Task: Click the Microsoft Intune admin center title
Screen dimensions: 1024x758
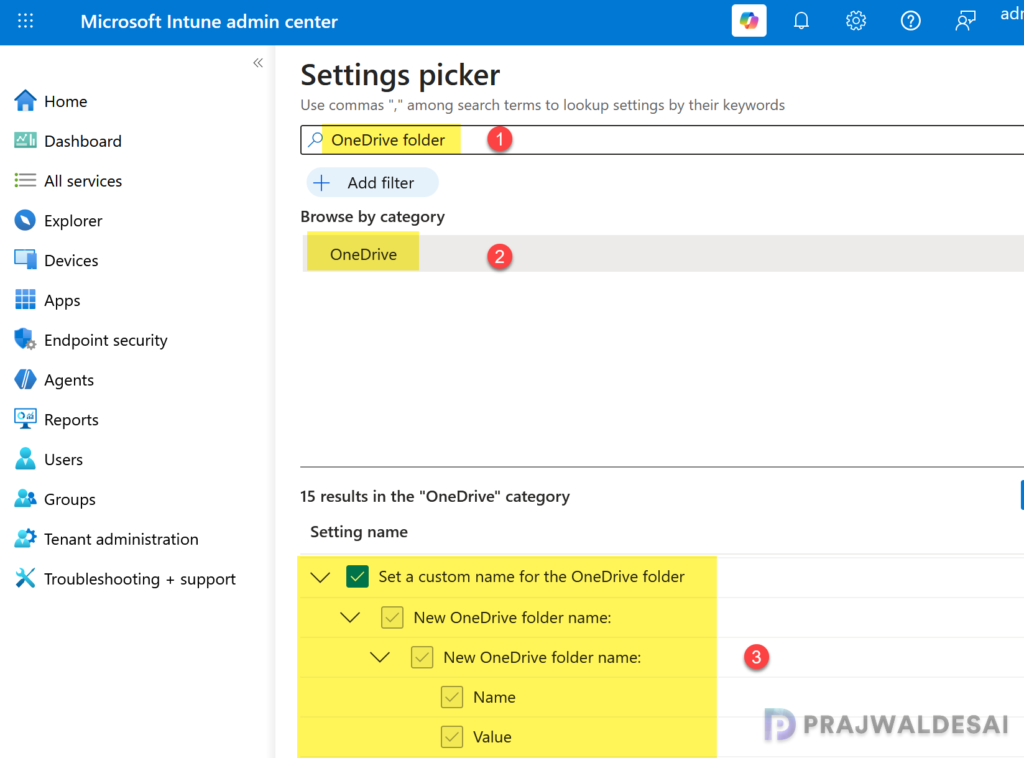Action: (x=209, y=22)
